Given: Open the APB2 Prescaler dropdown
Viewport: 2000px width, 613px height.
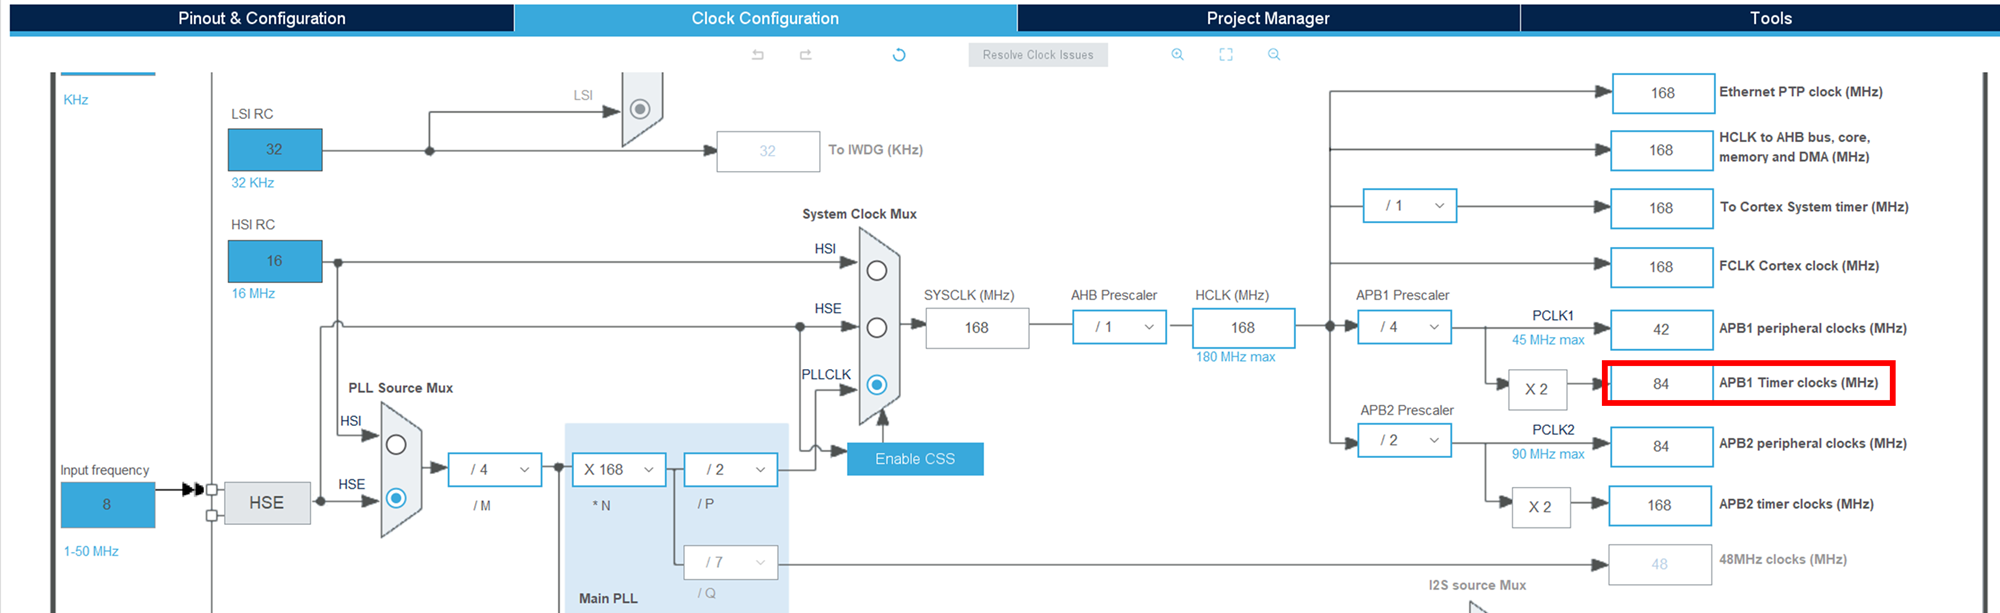Looking at the screenshot, I should (1404, 440).
